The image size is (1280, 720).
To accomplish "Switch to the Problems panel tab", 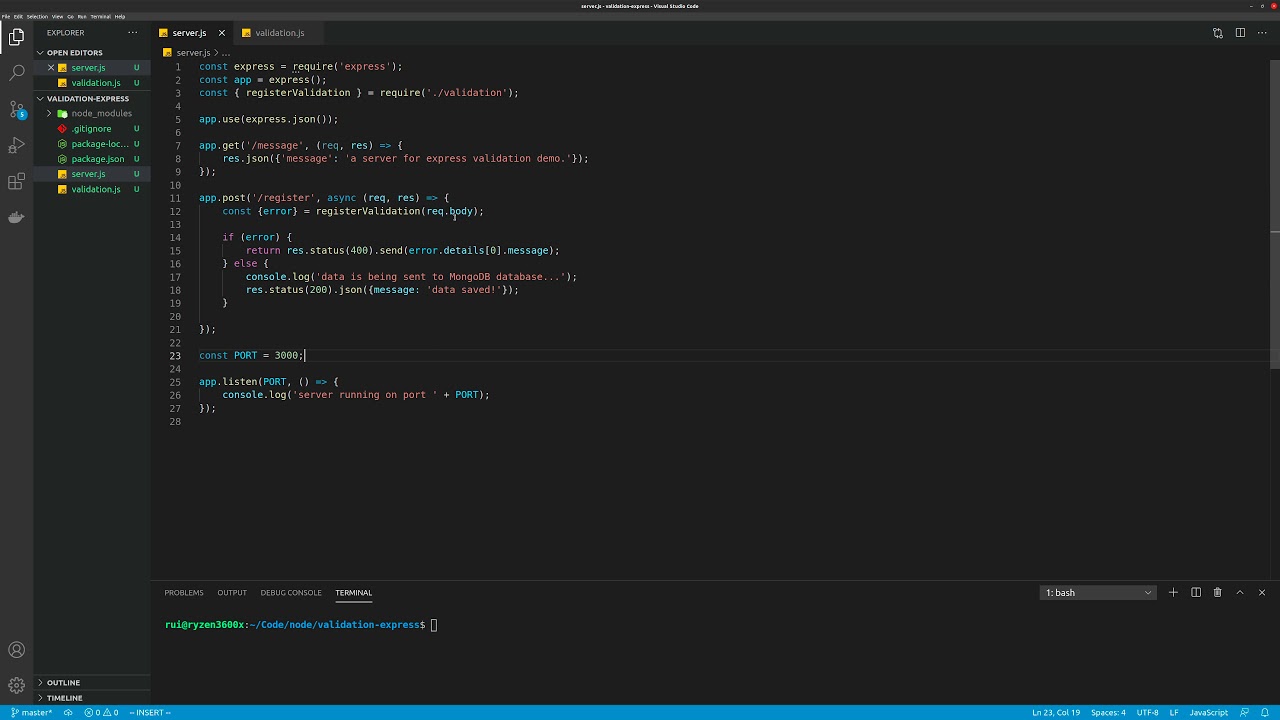I will click(184, 592).
